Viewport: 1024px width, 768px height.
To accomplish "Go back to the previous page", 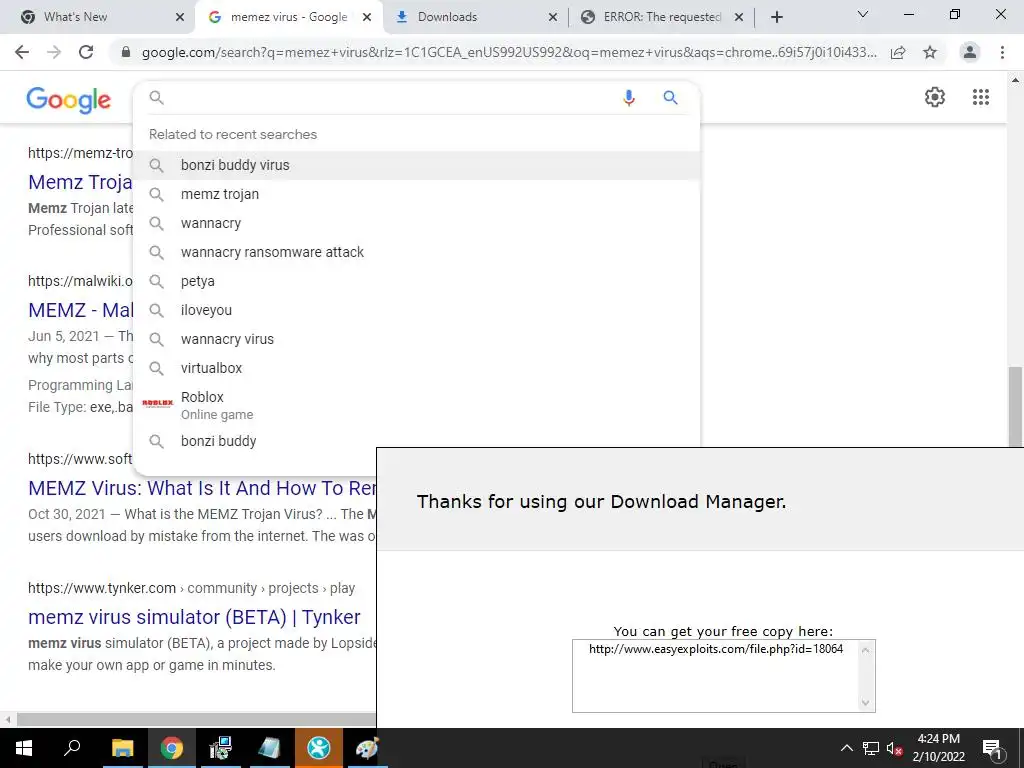I will coord(22,52).
